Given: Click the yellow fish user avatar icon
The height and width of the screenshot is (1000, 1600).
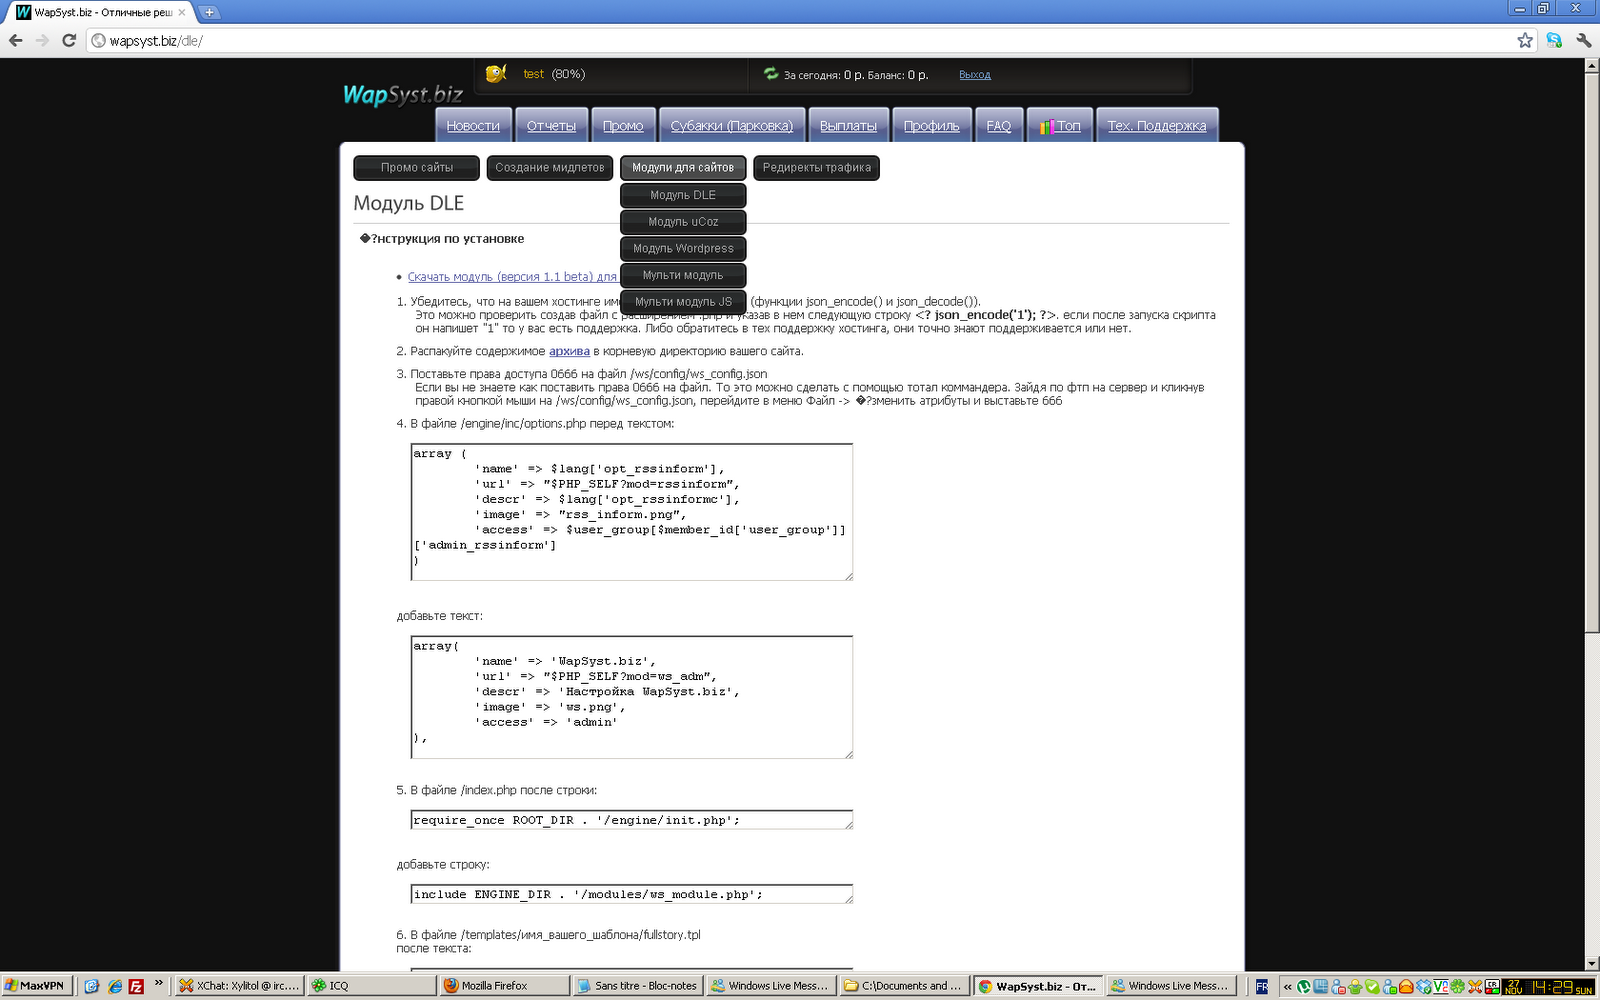Looking at the screenshot, I should click(x=495, y=74).
